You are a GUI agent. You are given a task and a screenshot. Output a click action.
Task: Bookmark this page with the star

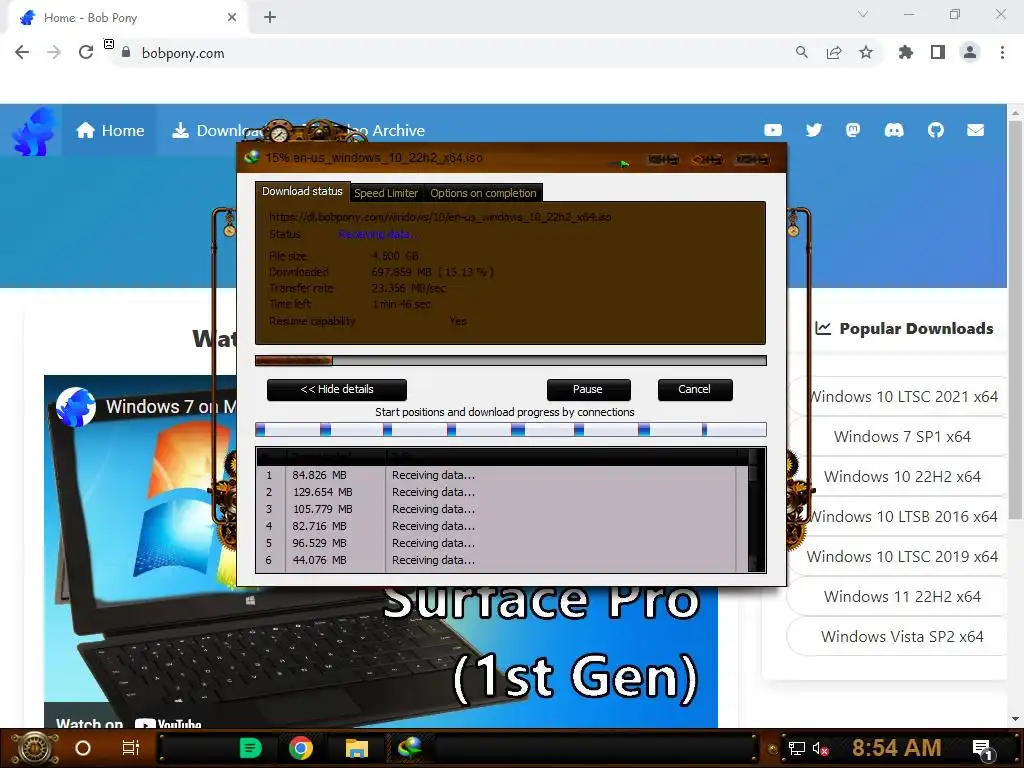[x=866, y=52]
